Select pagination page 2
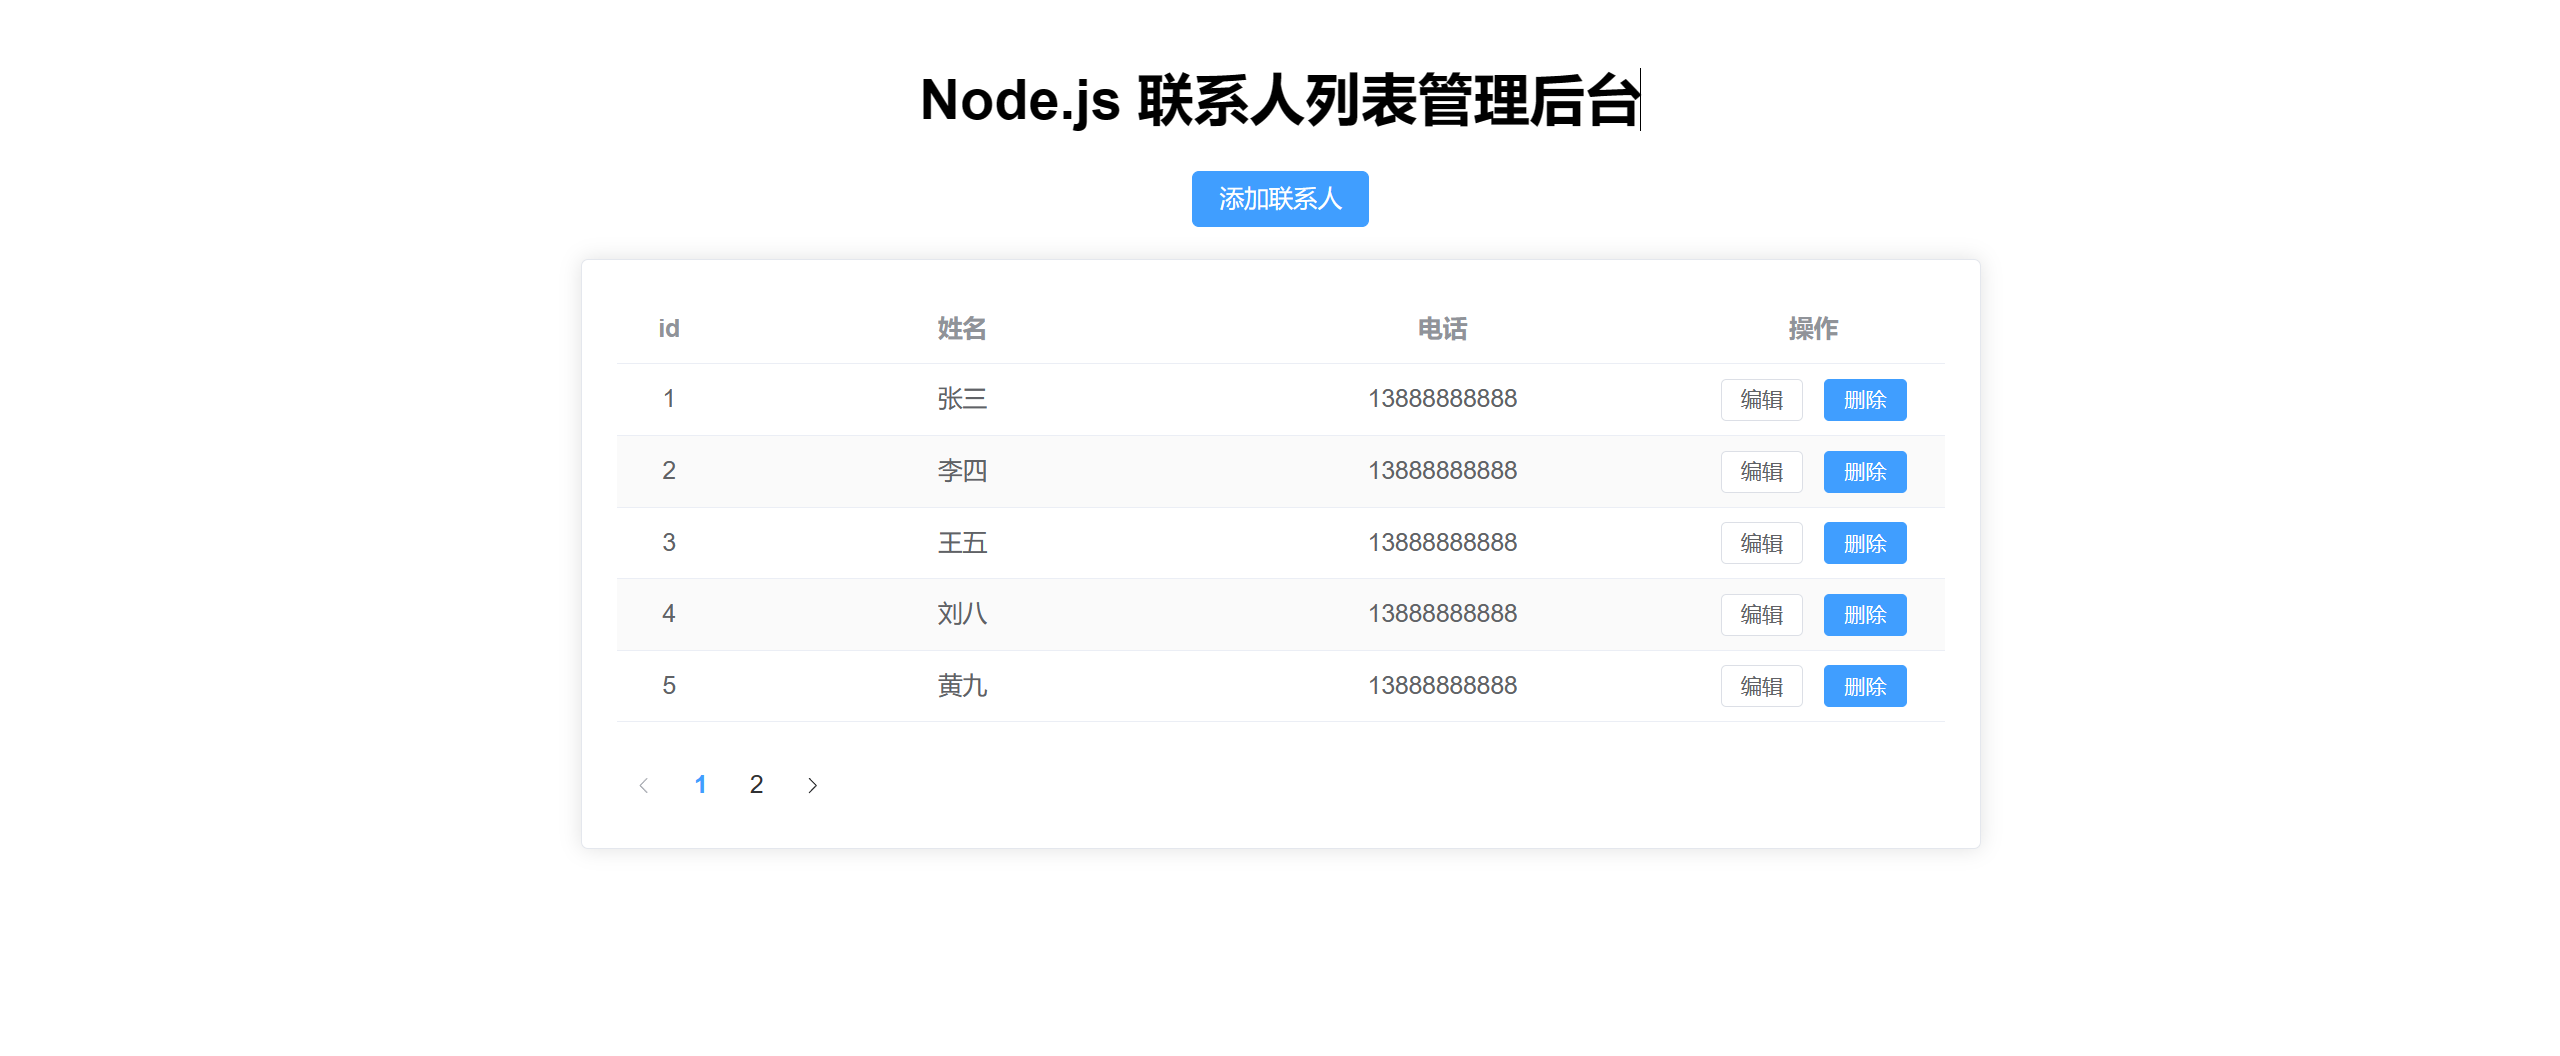The image size is (2560, 1056). click(756, 785)
